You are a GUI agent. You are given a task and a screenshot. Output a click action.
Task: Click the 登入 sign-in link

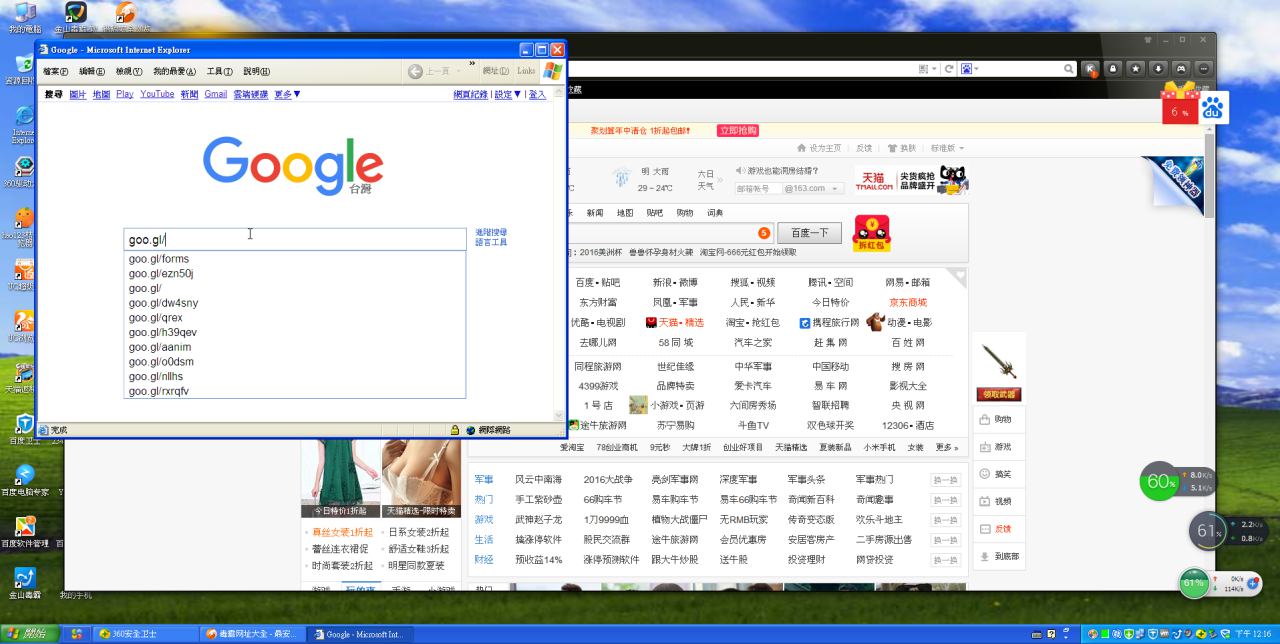[537, 94]
